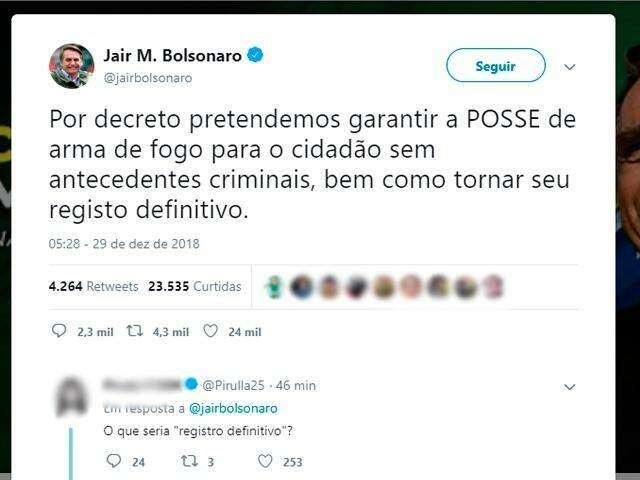
Task: Retweet the main Bolsonaro tweet
Action: pyautogui.click(x=135, y=331)
